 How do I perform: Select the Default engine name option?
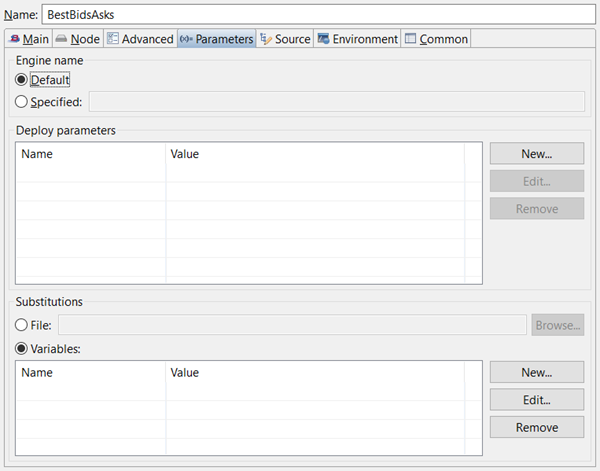22,79
